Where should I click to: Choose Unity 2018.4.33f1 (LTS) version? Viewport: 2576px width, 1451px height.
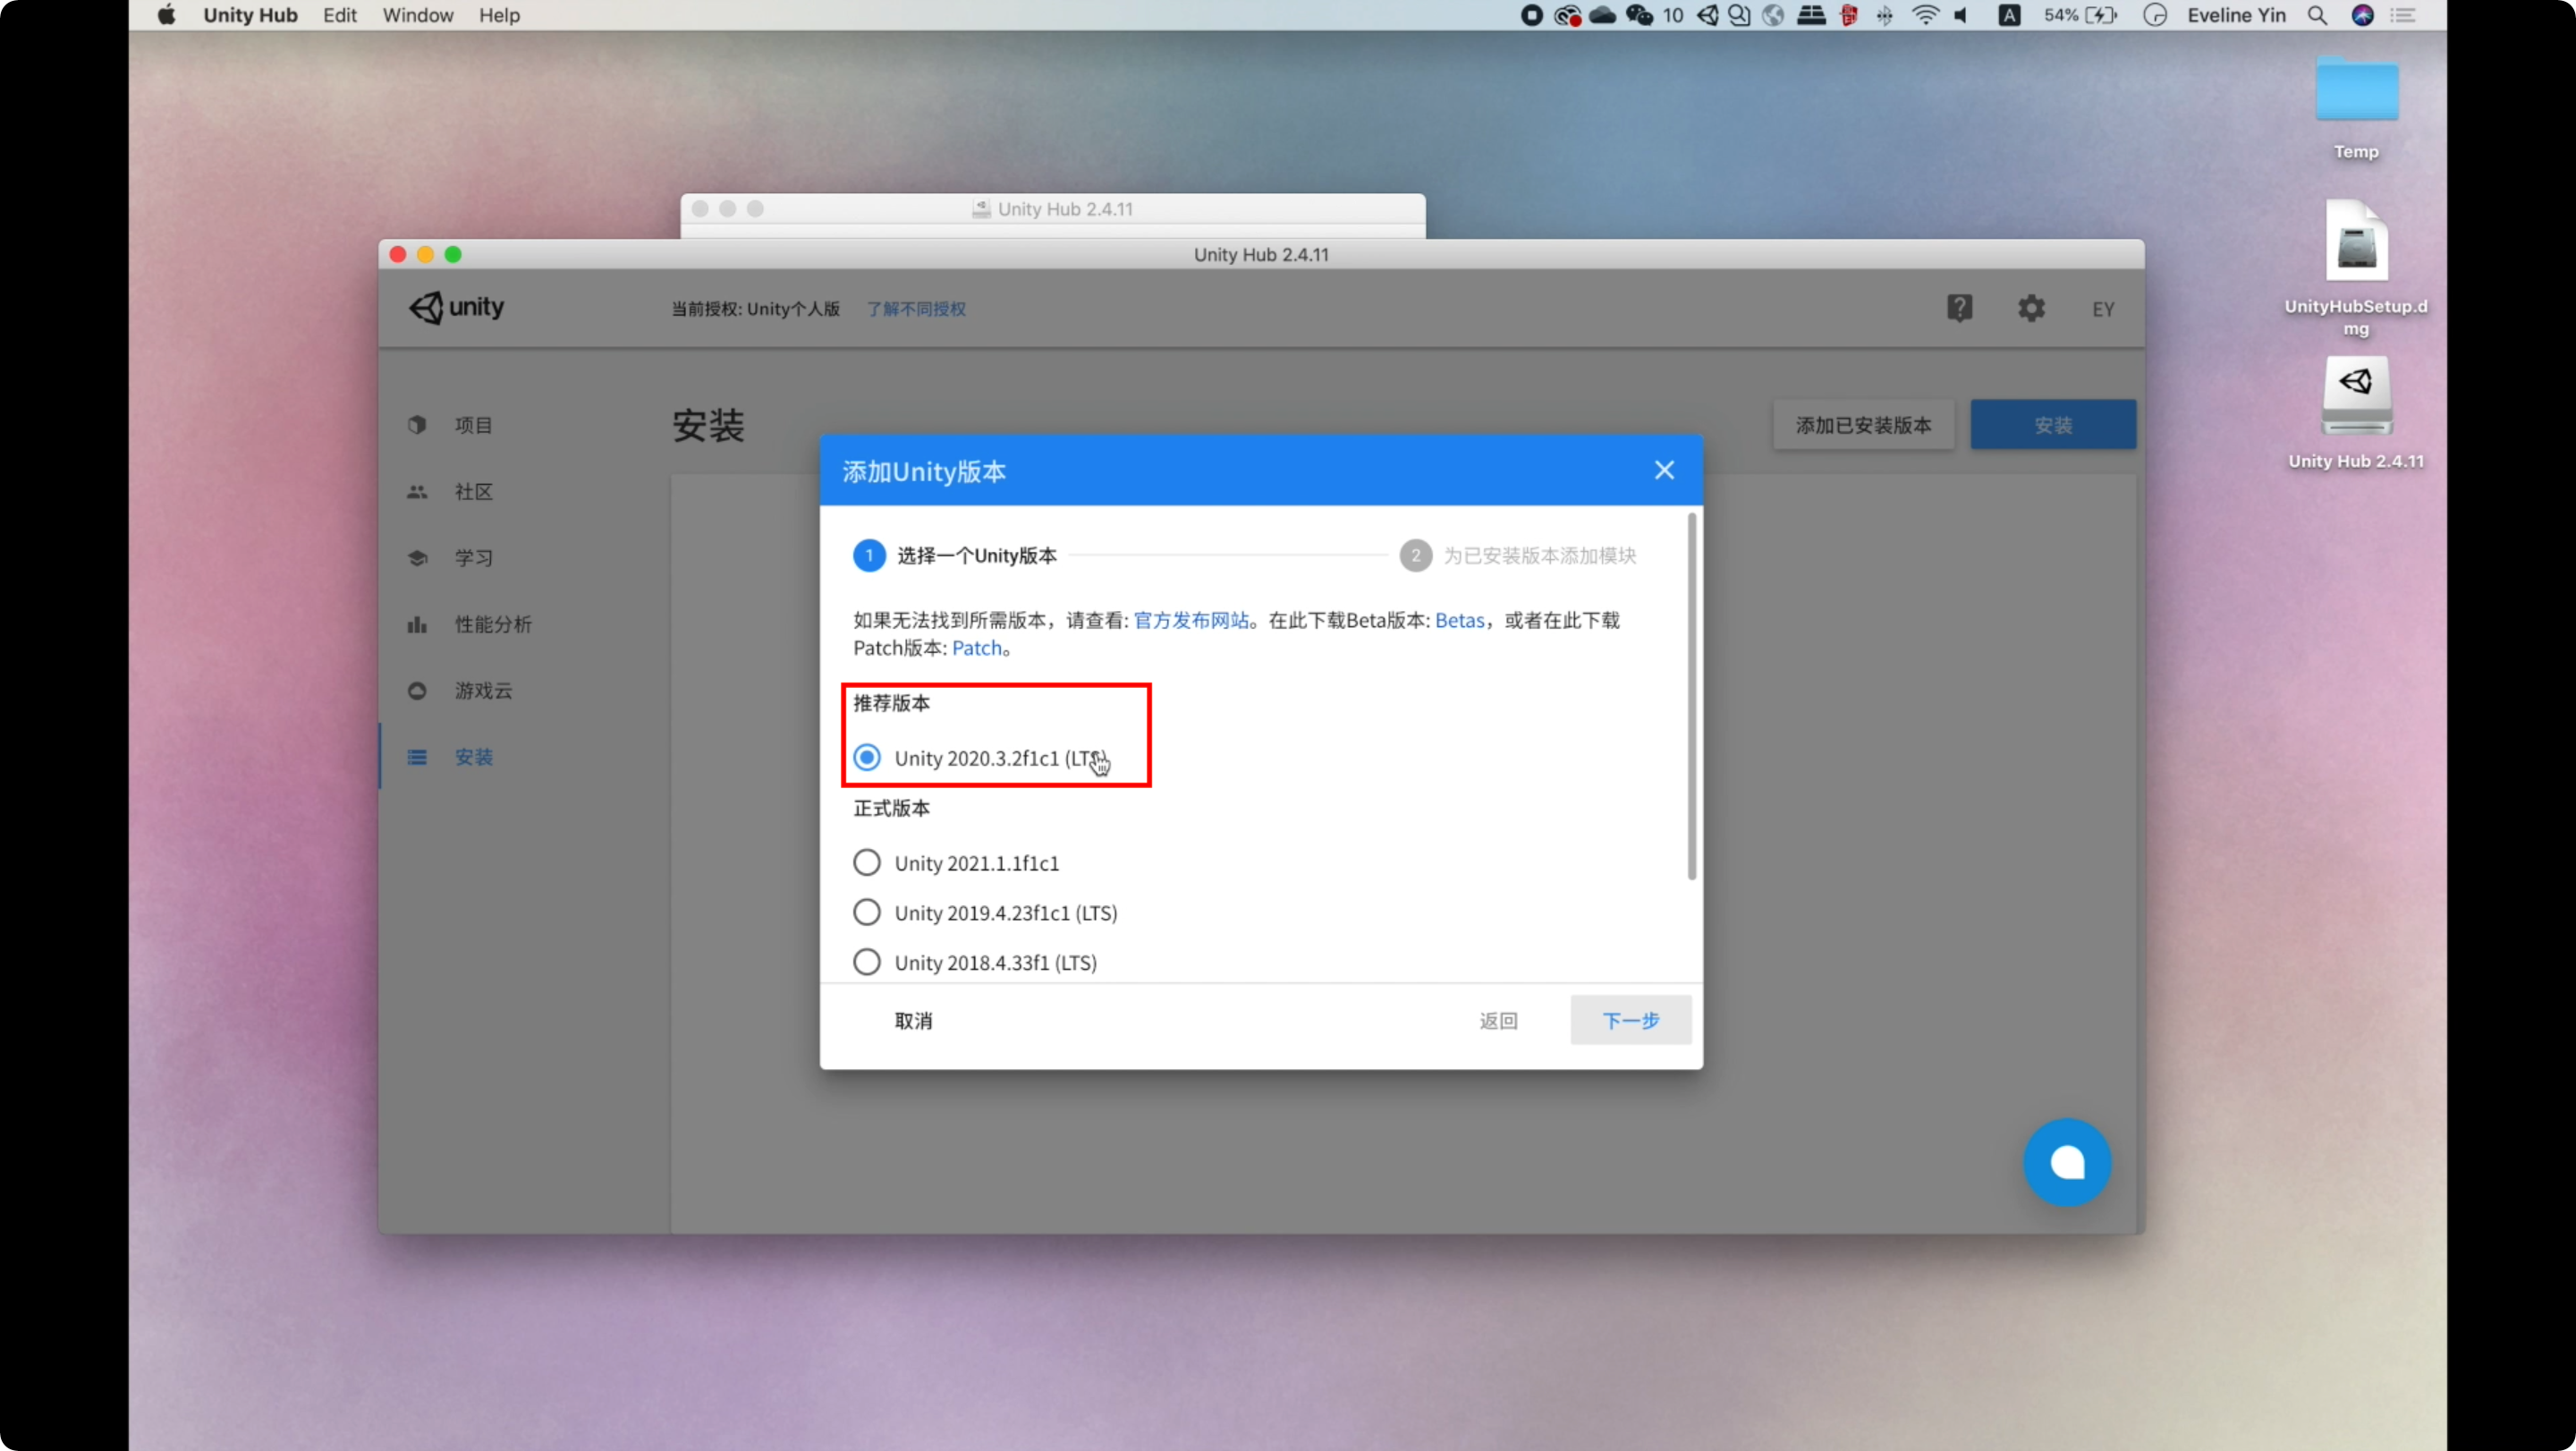click(x=867, y=962)
